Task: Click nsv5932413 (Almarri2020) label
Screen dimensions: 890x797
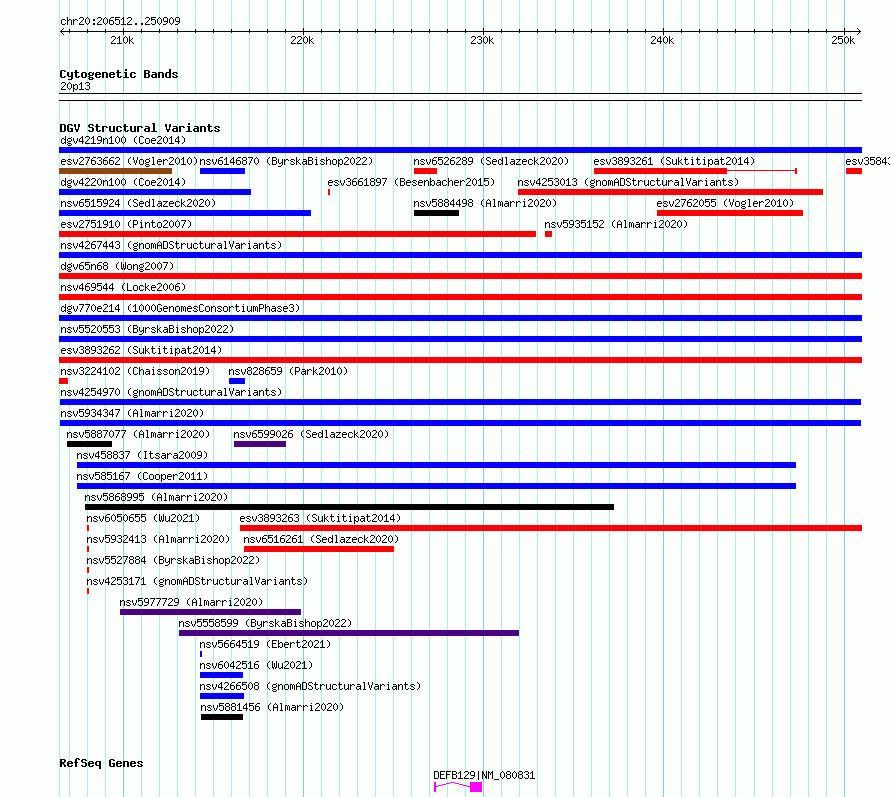Action: pos(158,539)
